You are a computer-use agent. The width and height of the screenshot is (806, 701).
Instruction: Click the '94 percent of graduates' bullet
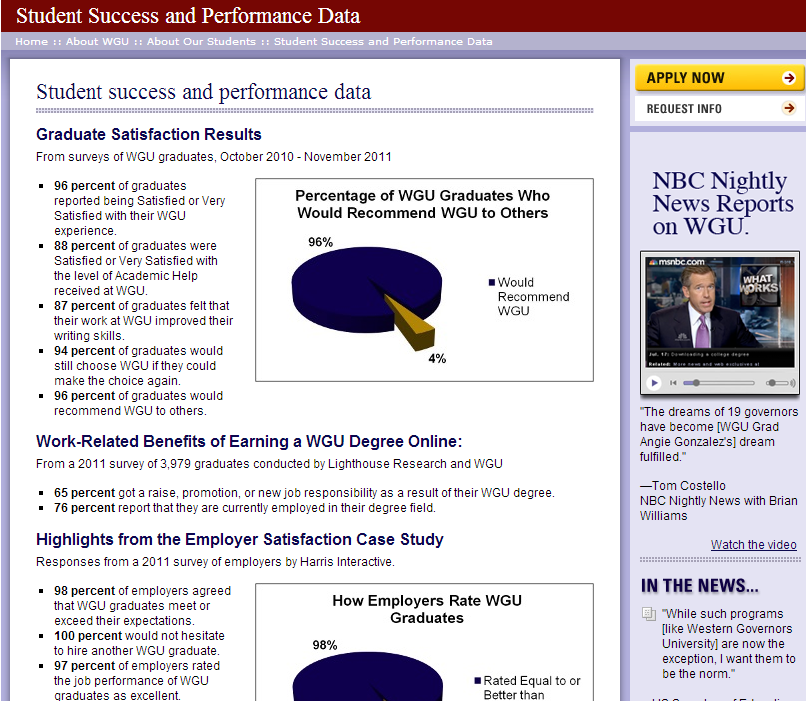(x=138, y=366)
